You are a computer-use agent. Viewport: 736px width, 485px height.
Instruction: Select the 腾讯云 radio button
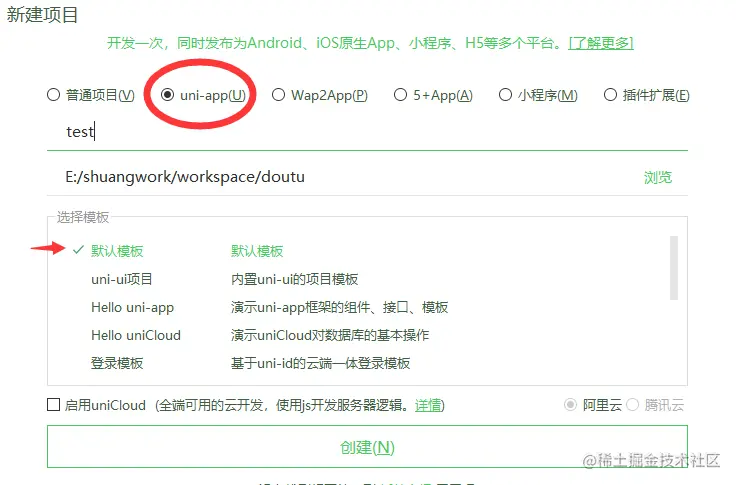coord(632,405)
